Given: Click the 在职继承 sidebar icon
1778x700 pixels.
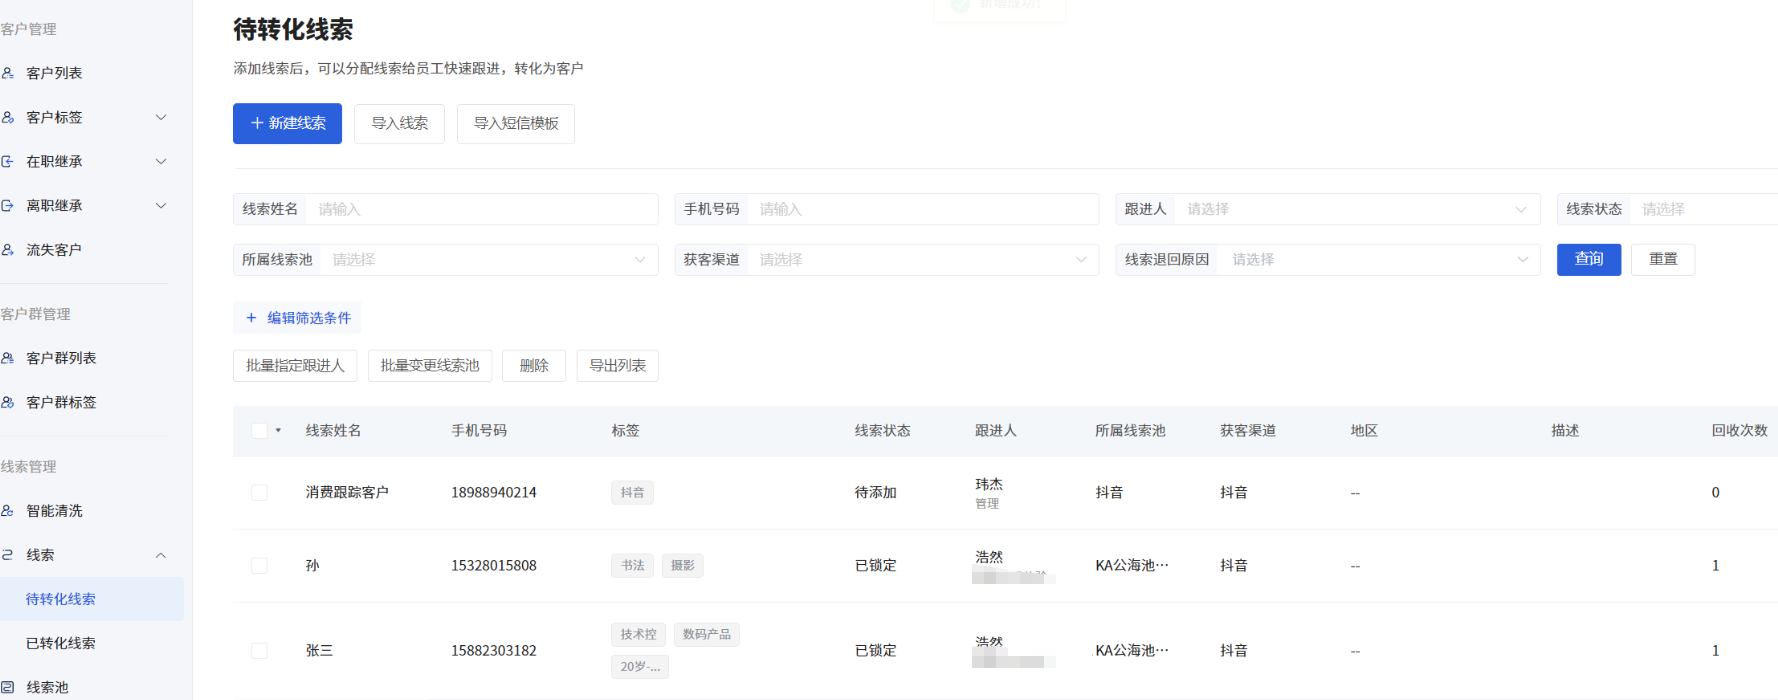Looking at the screenshot, I should pos(7,161).
